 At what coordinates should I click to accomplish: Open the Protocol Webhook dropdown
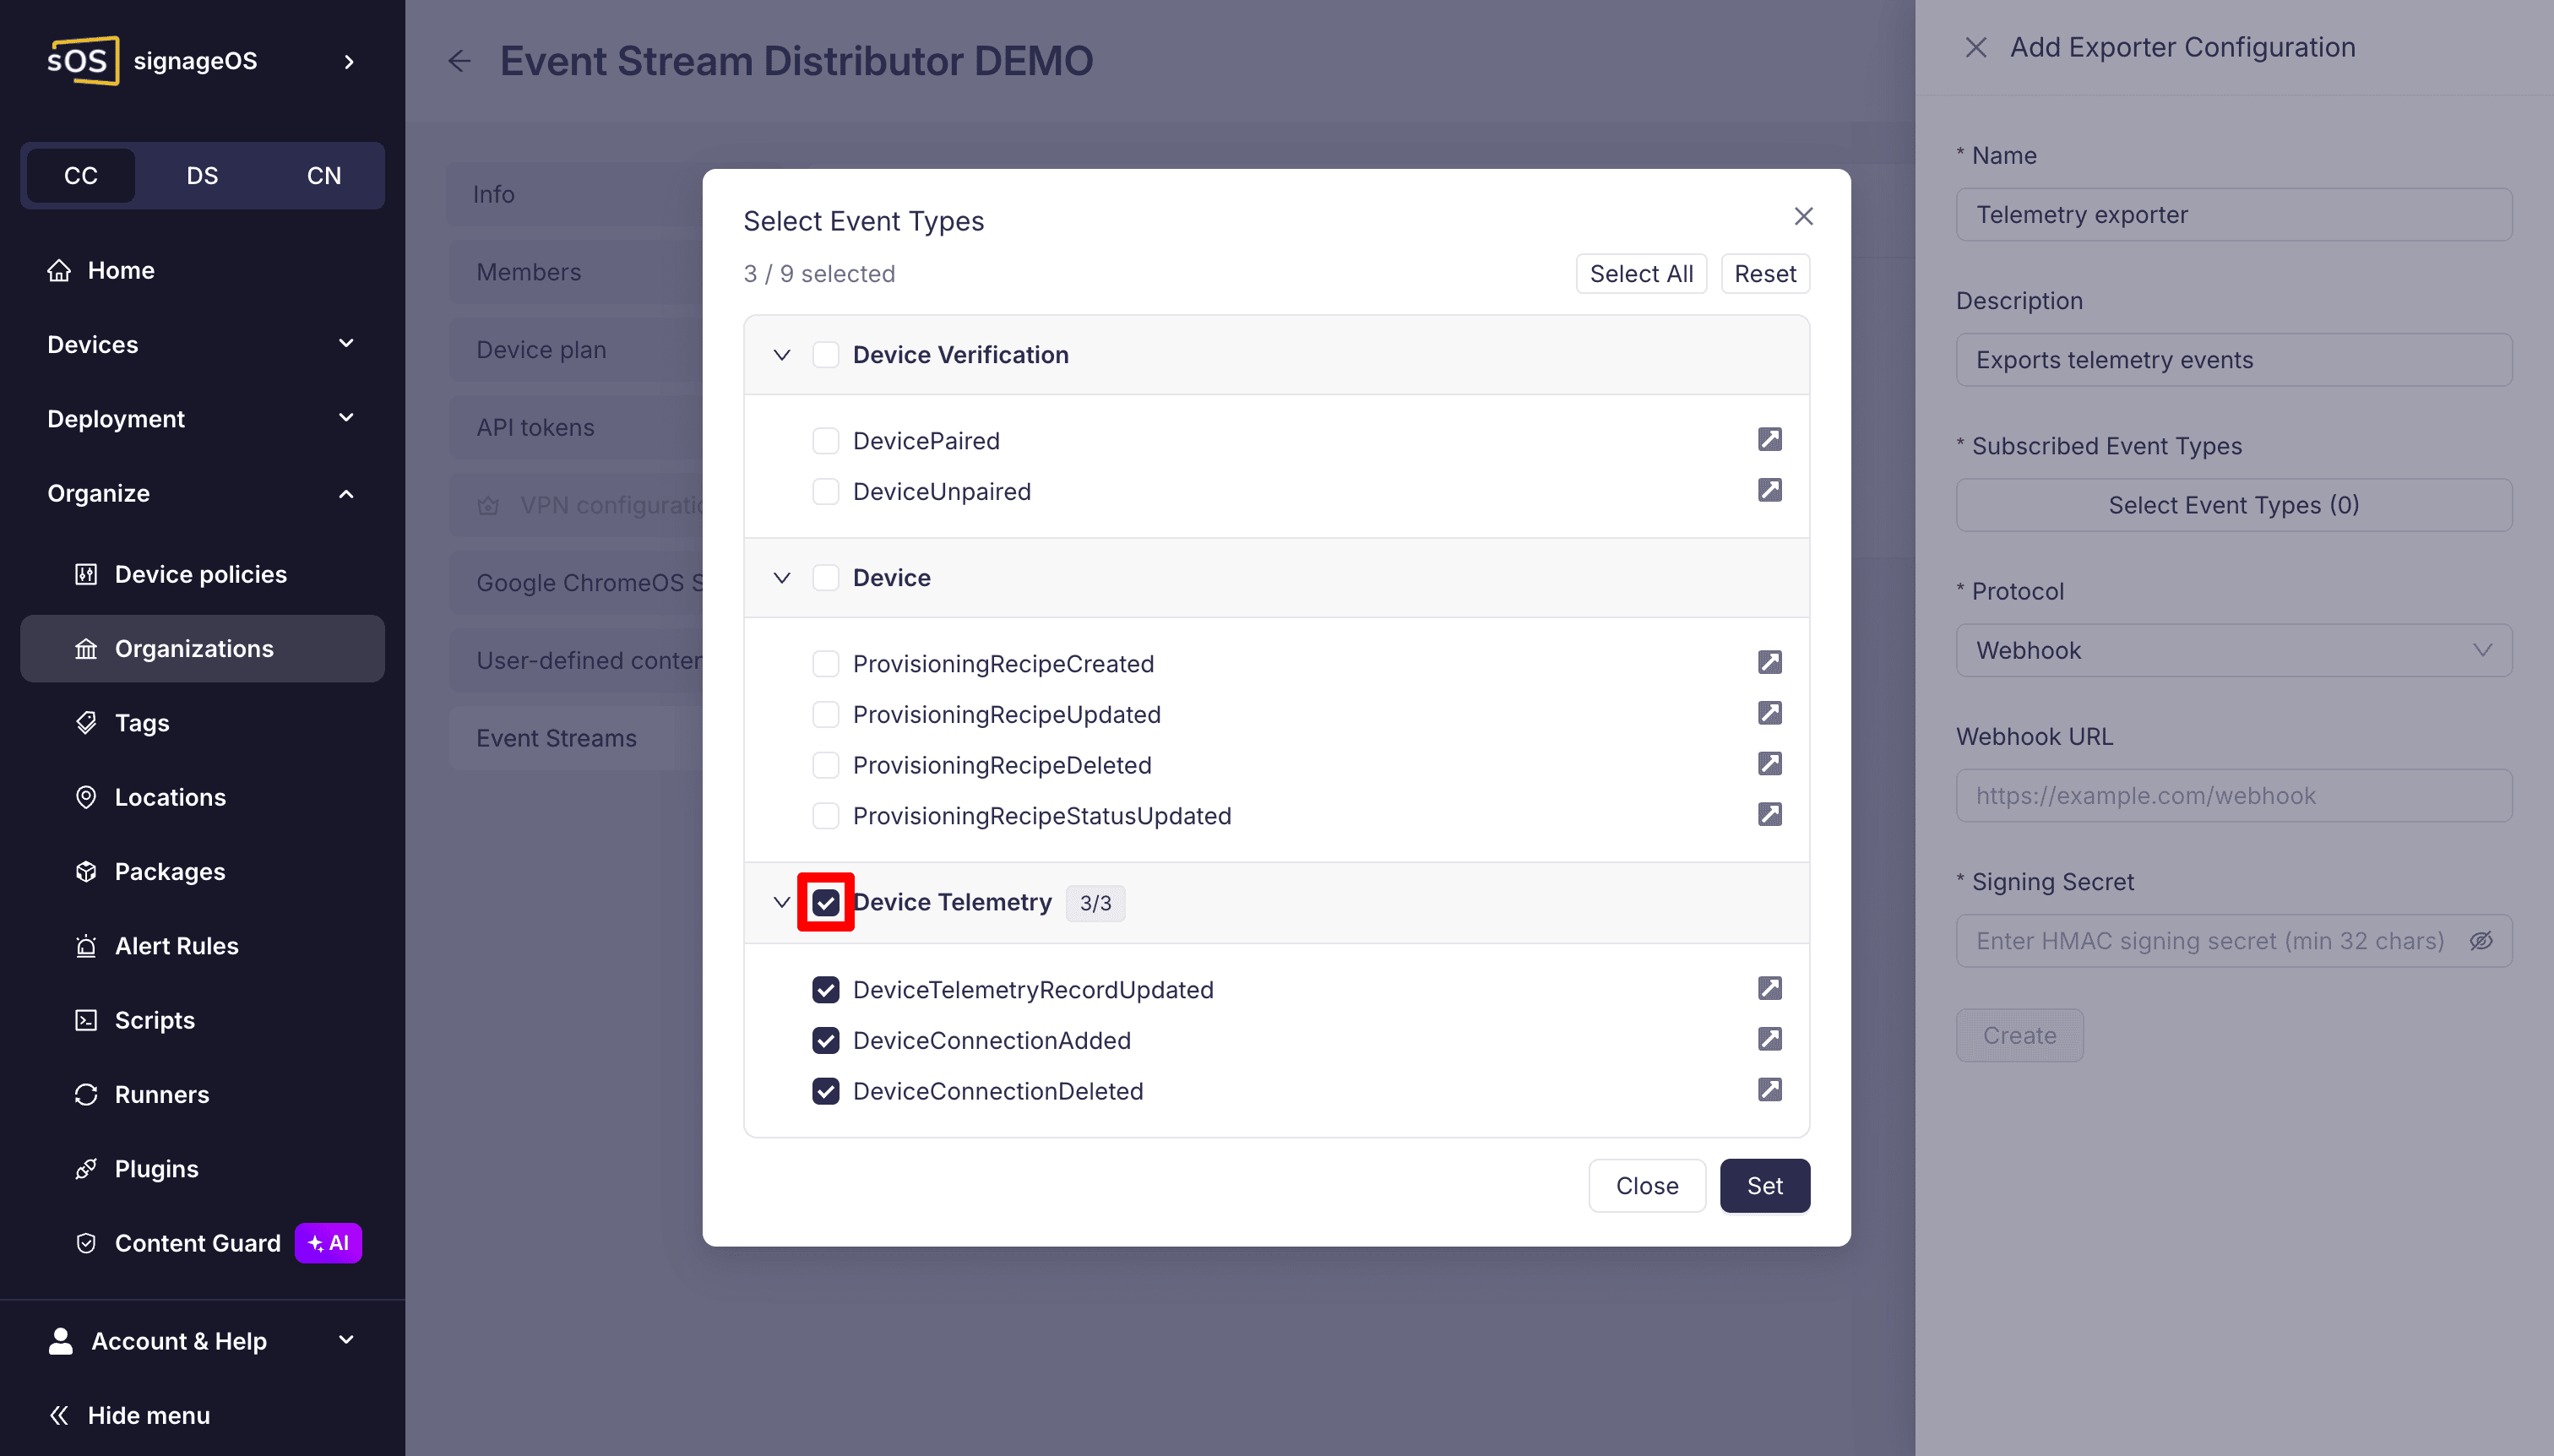2233,651
